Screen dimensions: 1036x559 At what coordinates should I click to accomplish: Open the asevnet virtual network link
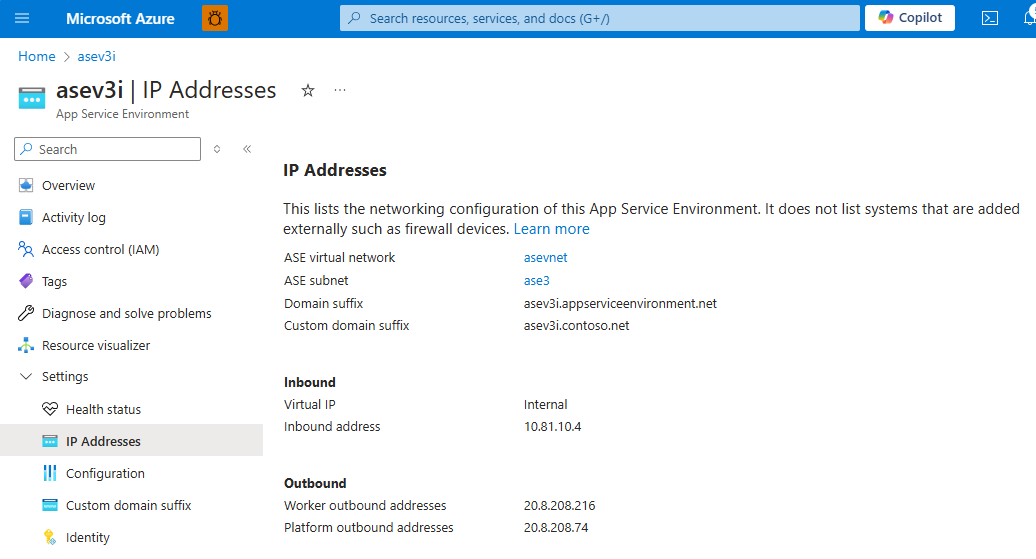tap(546, 258)
